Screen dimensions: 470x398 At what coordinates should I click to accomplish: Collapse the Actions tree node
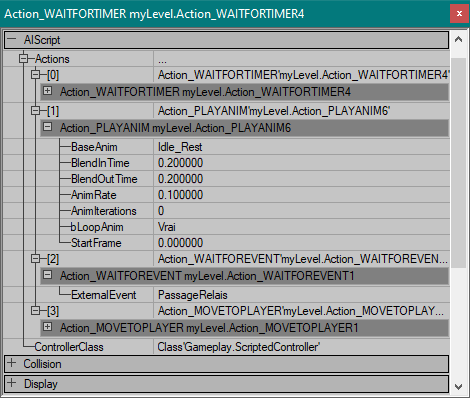(24, 59)
